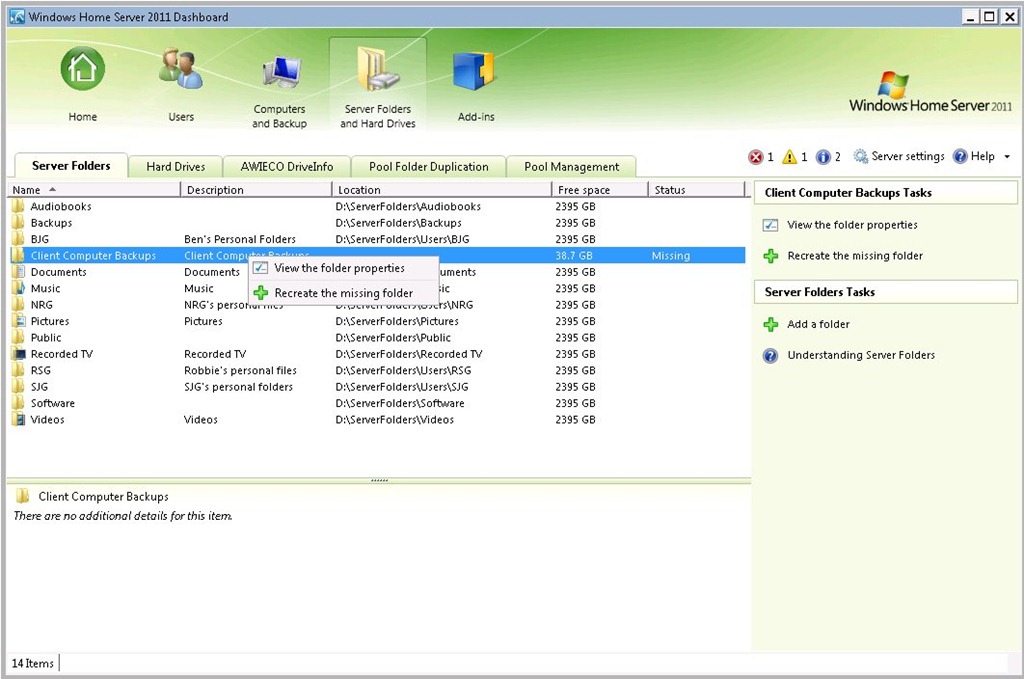The height and width of the screenshot is (679, 1024).
Task: Open Server Folders and Hard Drives icon
Action: (377, 69)
